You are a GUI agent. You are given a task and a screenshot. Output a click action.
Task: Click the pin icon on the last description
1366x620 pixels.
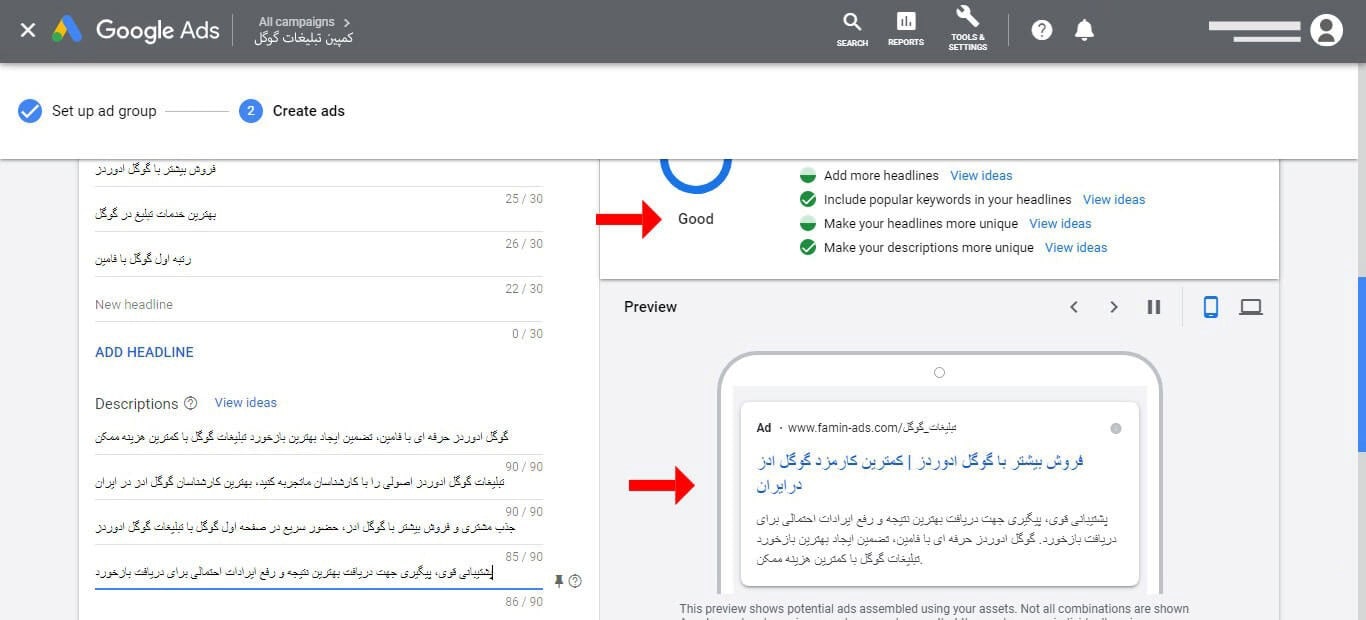[559, 581]
